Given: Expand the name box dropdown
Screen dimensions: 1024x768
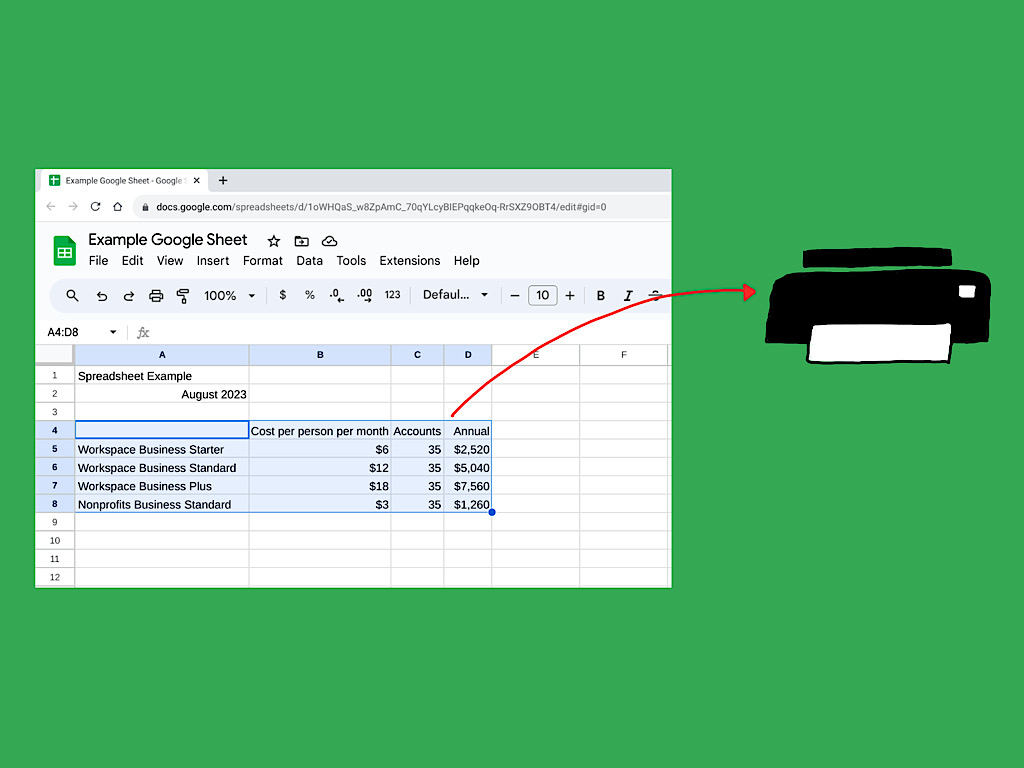Looking at the screenshot, I should (113, 331).
